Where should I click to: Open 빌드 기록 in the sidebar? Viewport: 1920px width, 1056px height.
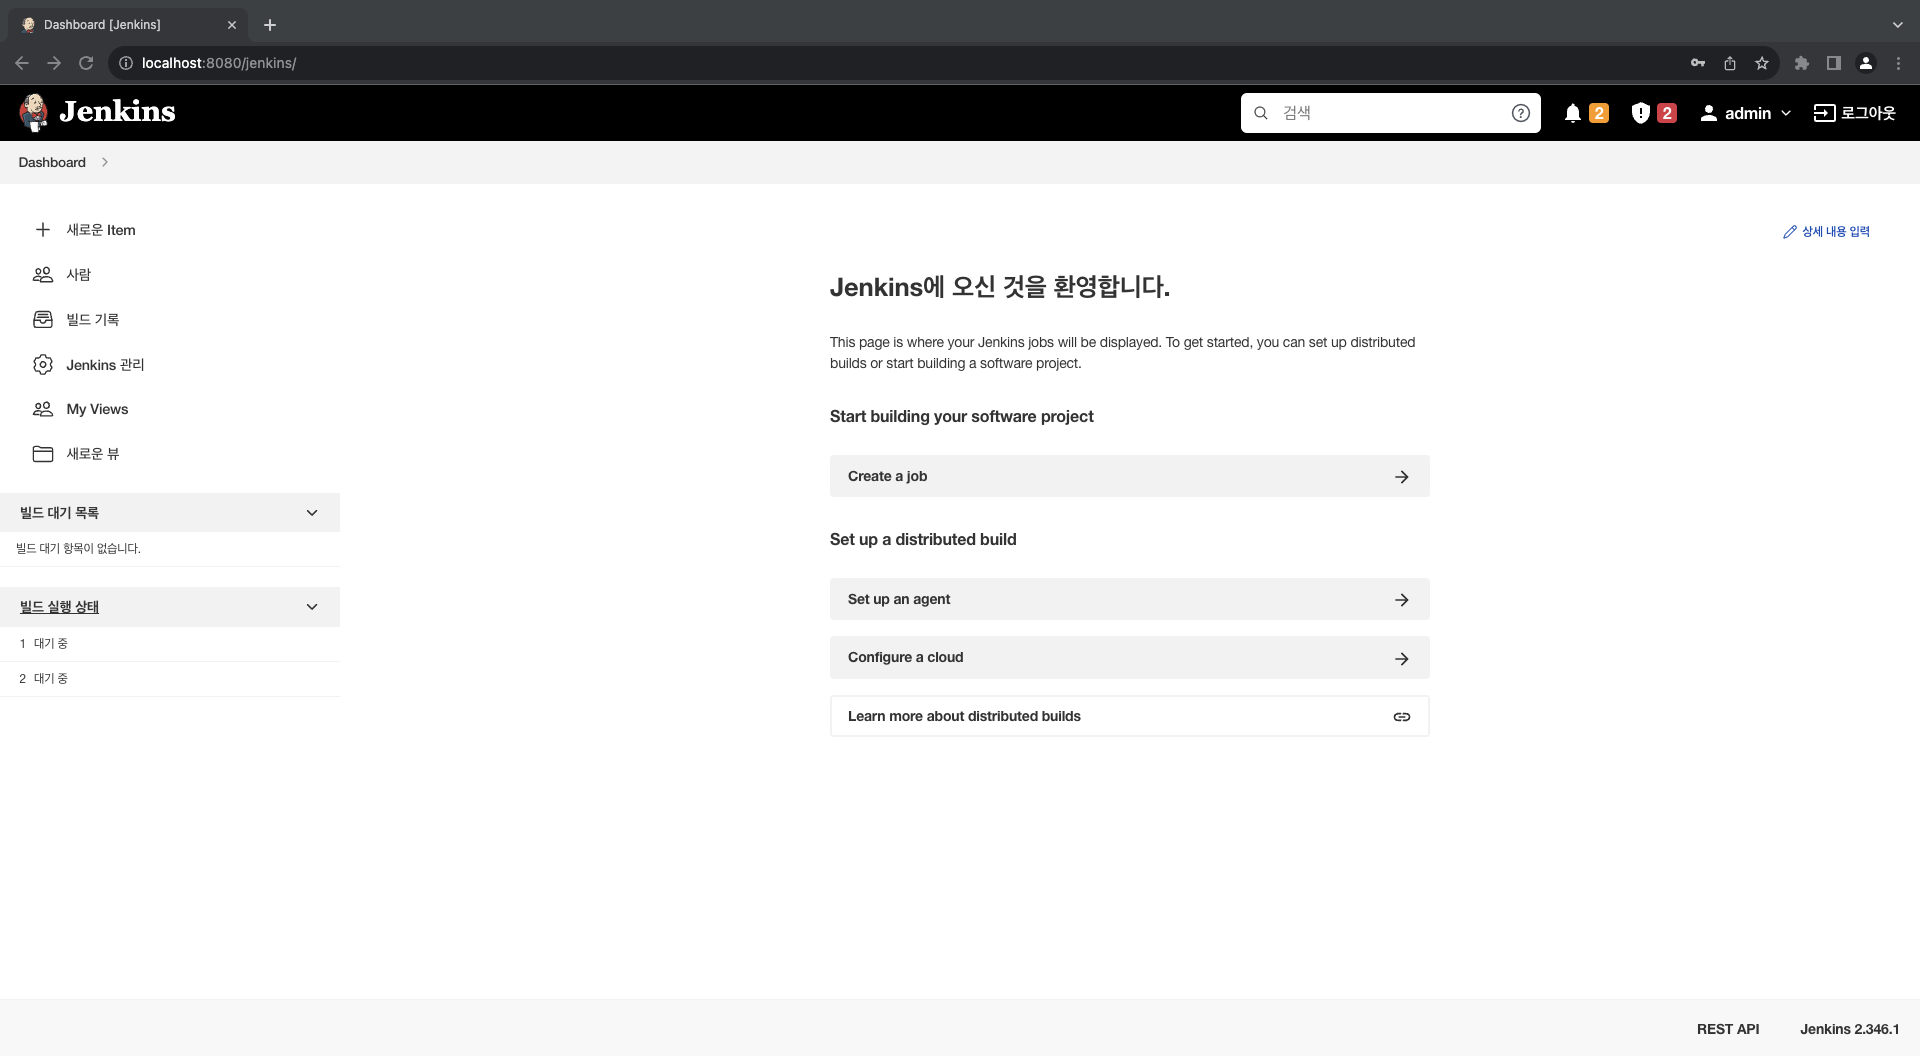point(93,320)
